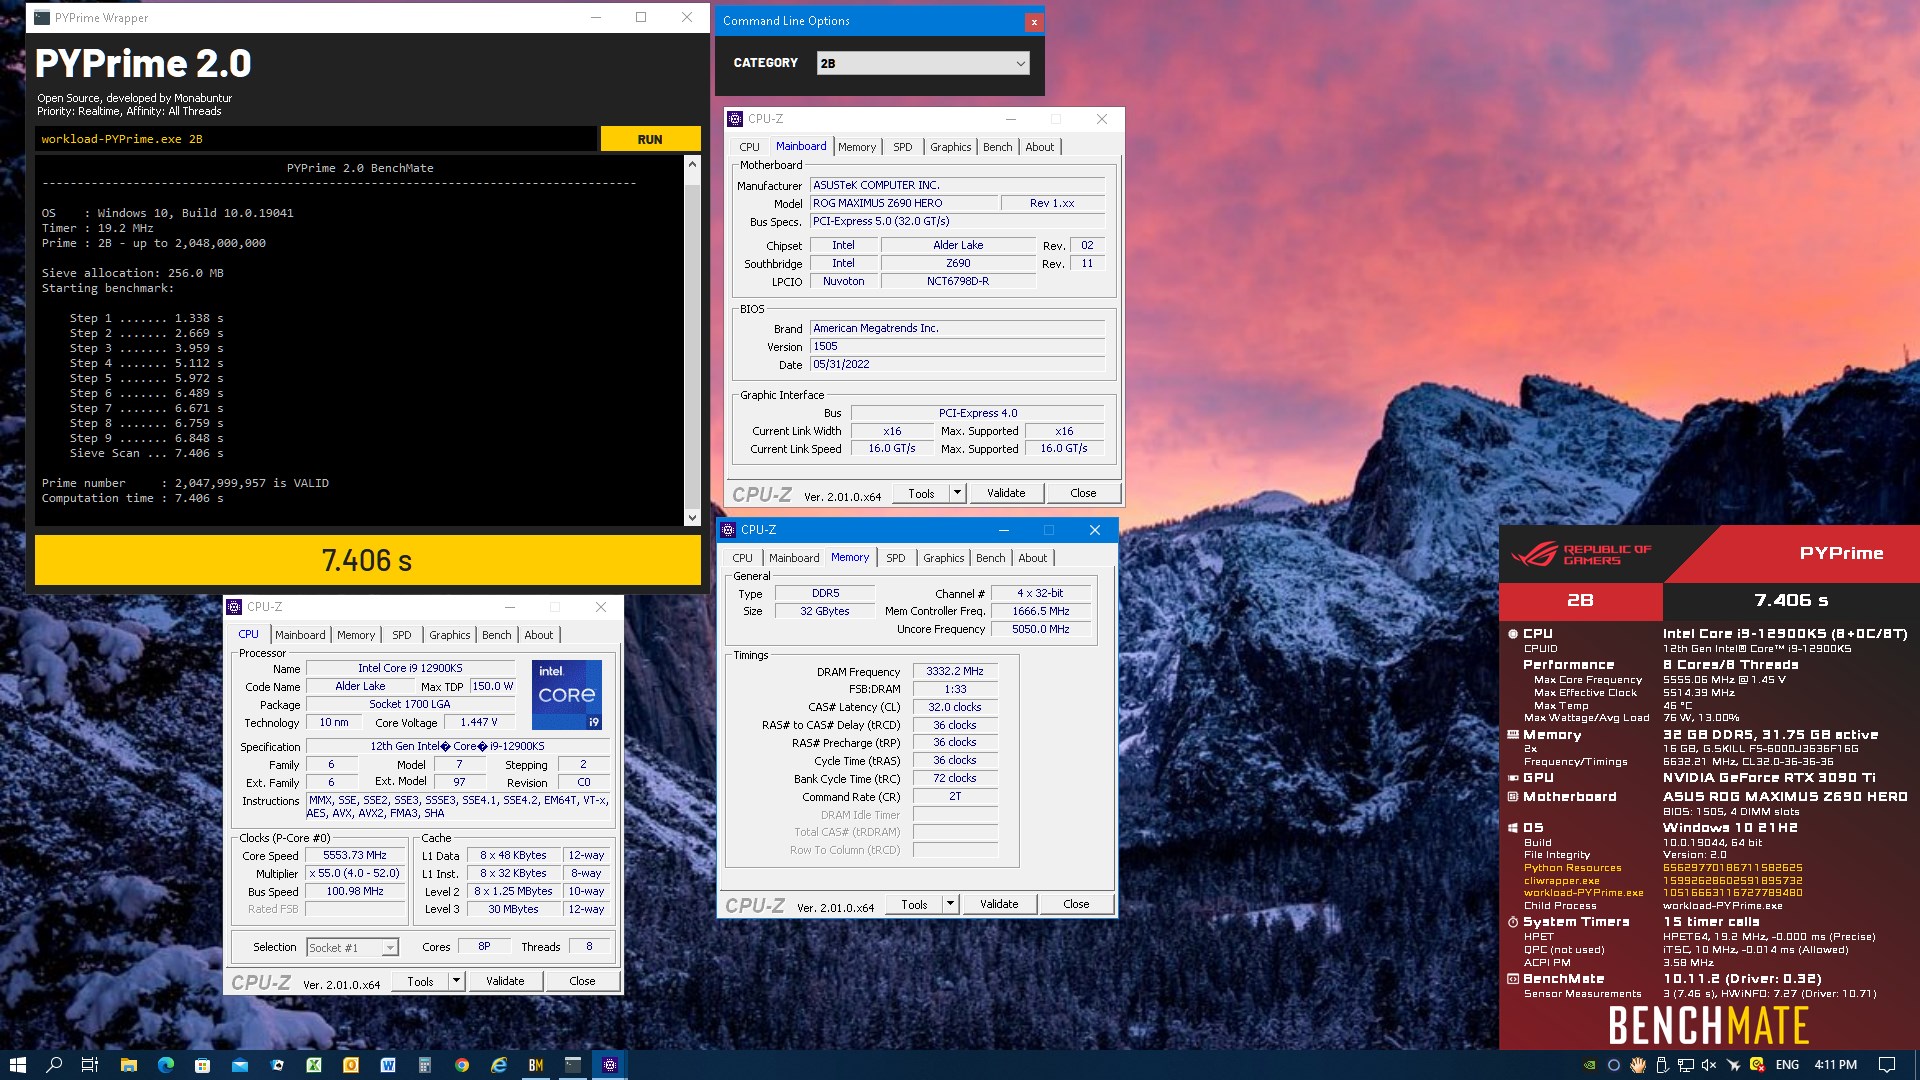Close the Command Line Options window
This screenshot has height=1080, width=1920.
1034,21
